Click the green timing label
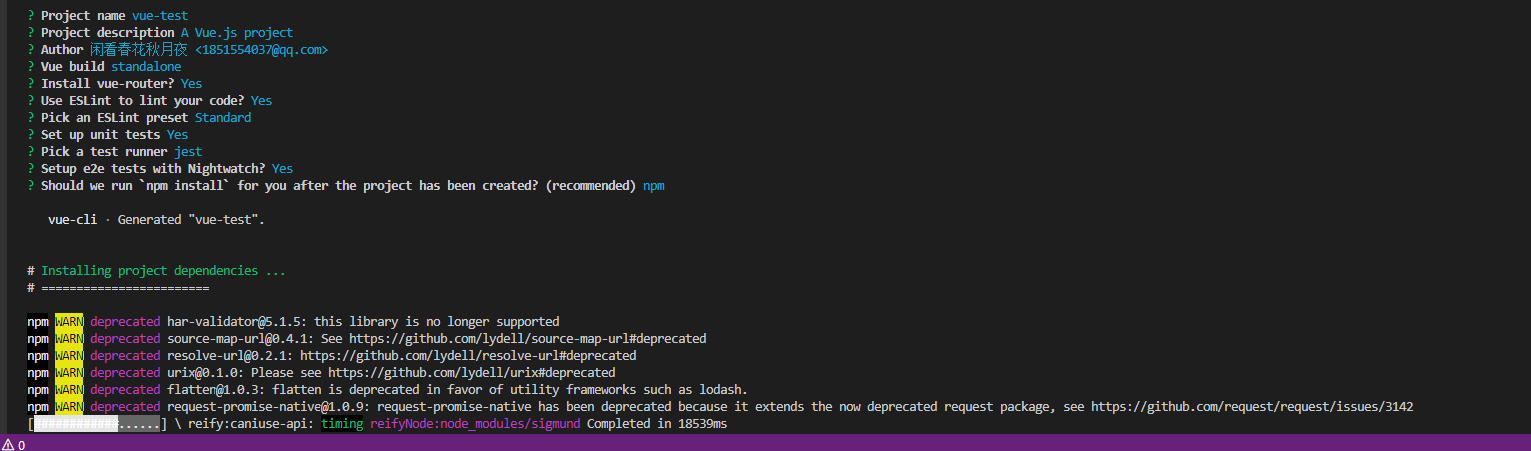 (342, 424)
